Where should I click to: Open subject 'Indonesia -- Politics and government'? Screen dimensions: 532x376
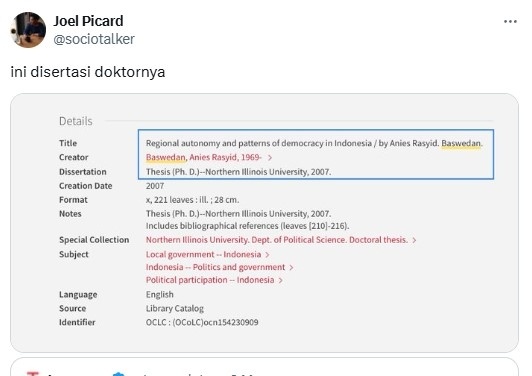coord(215,267)
